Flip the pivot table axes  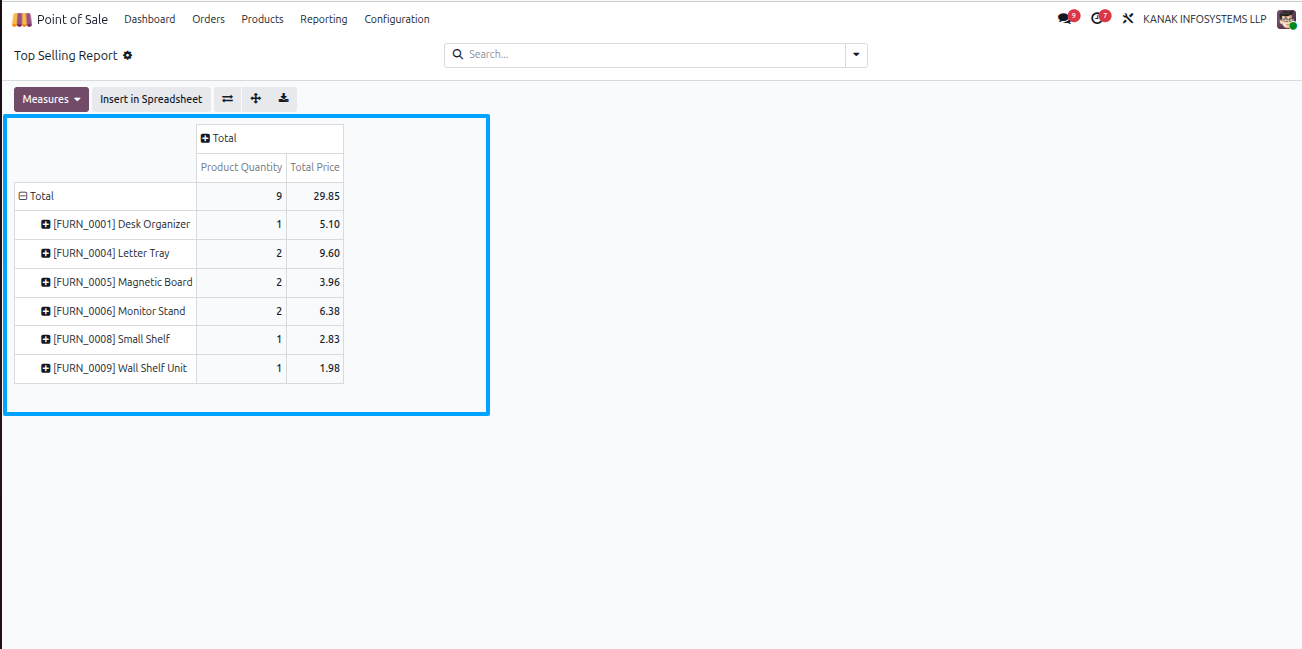pos(227,99)
